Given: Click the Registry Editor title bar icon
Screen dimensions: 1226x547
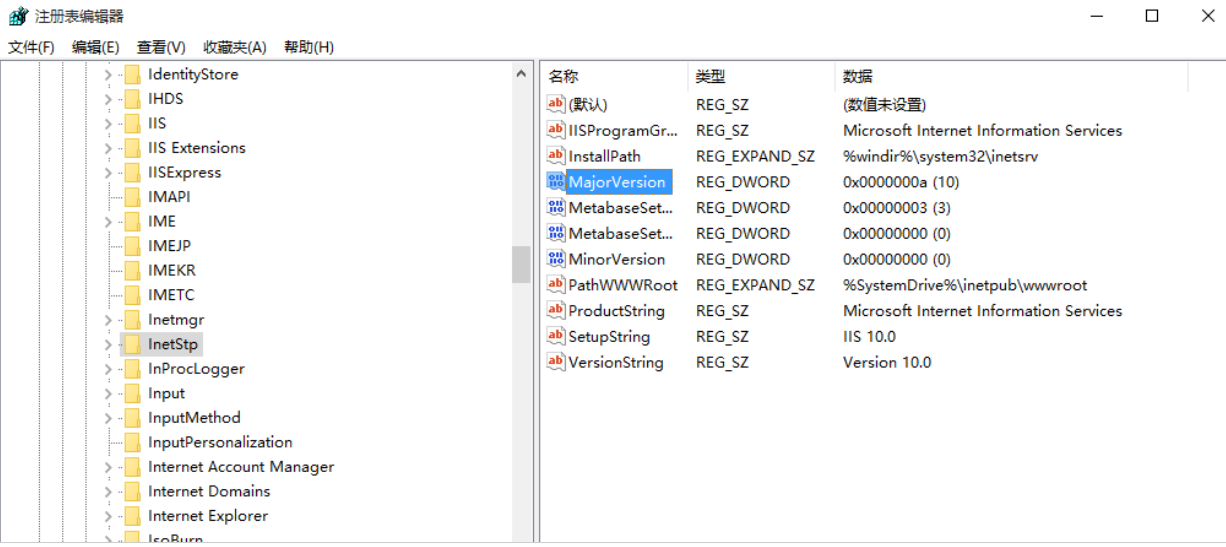Looking at the screenshot, I should coord(18,17).
